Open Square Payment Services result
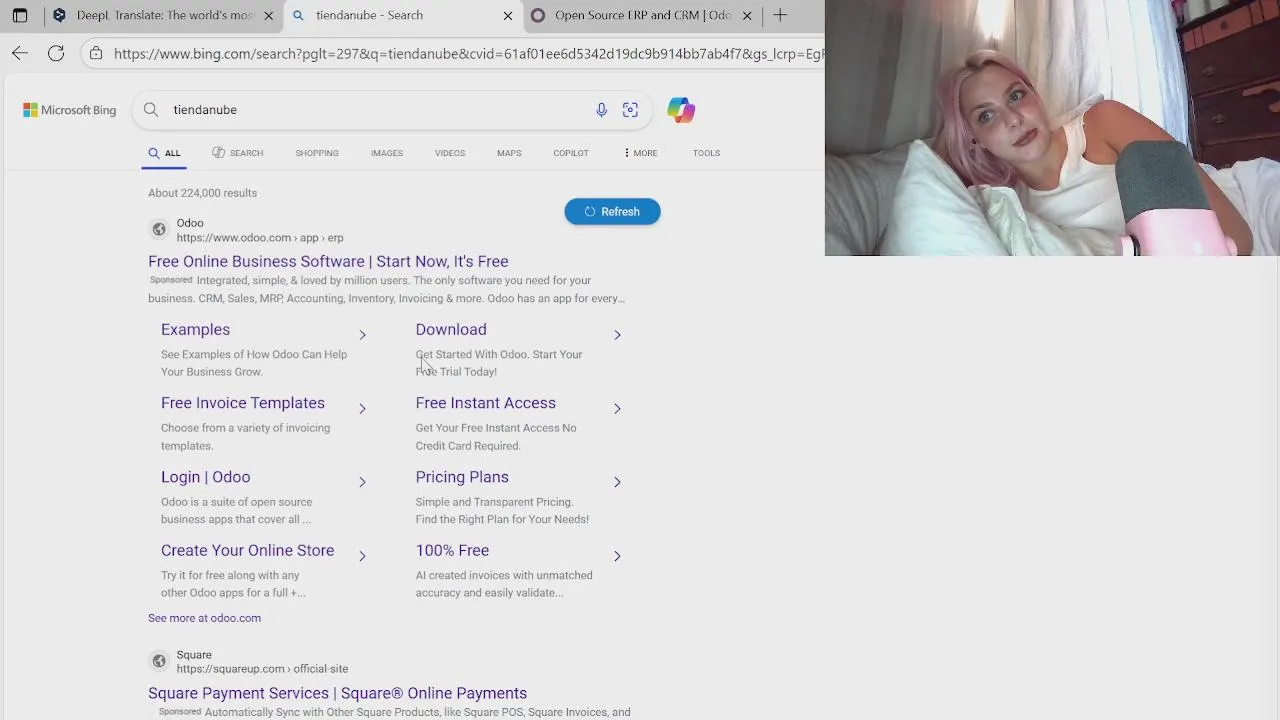This screenshot has width=1280, height=720. pyautogui.click(x=337, y=693)
